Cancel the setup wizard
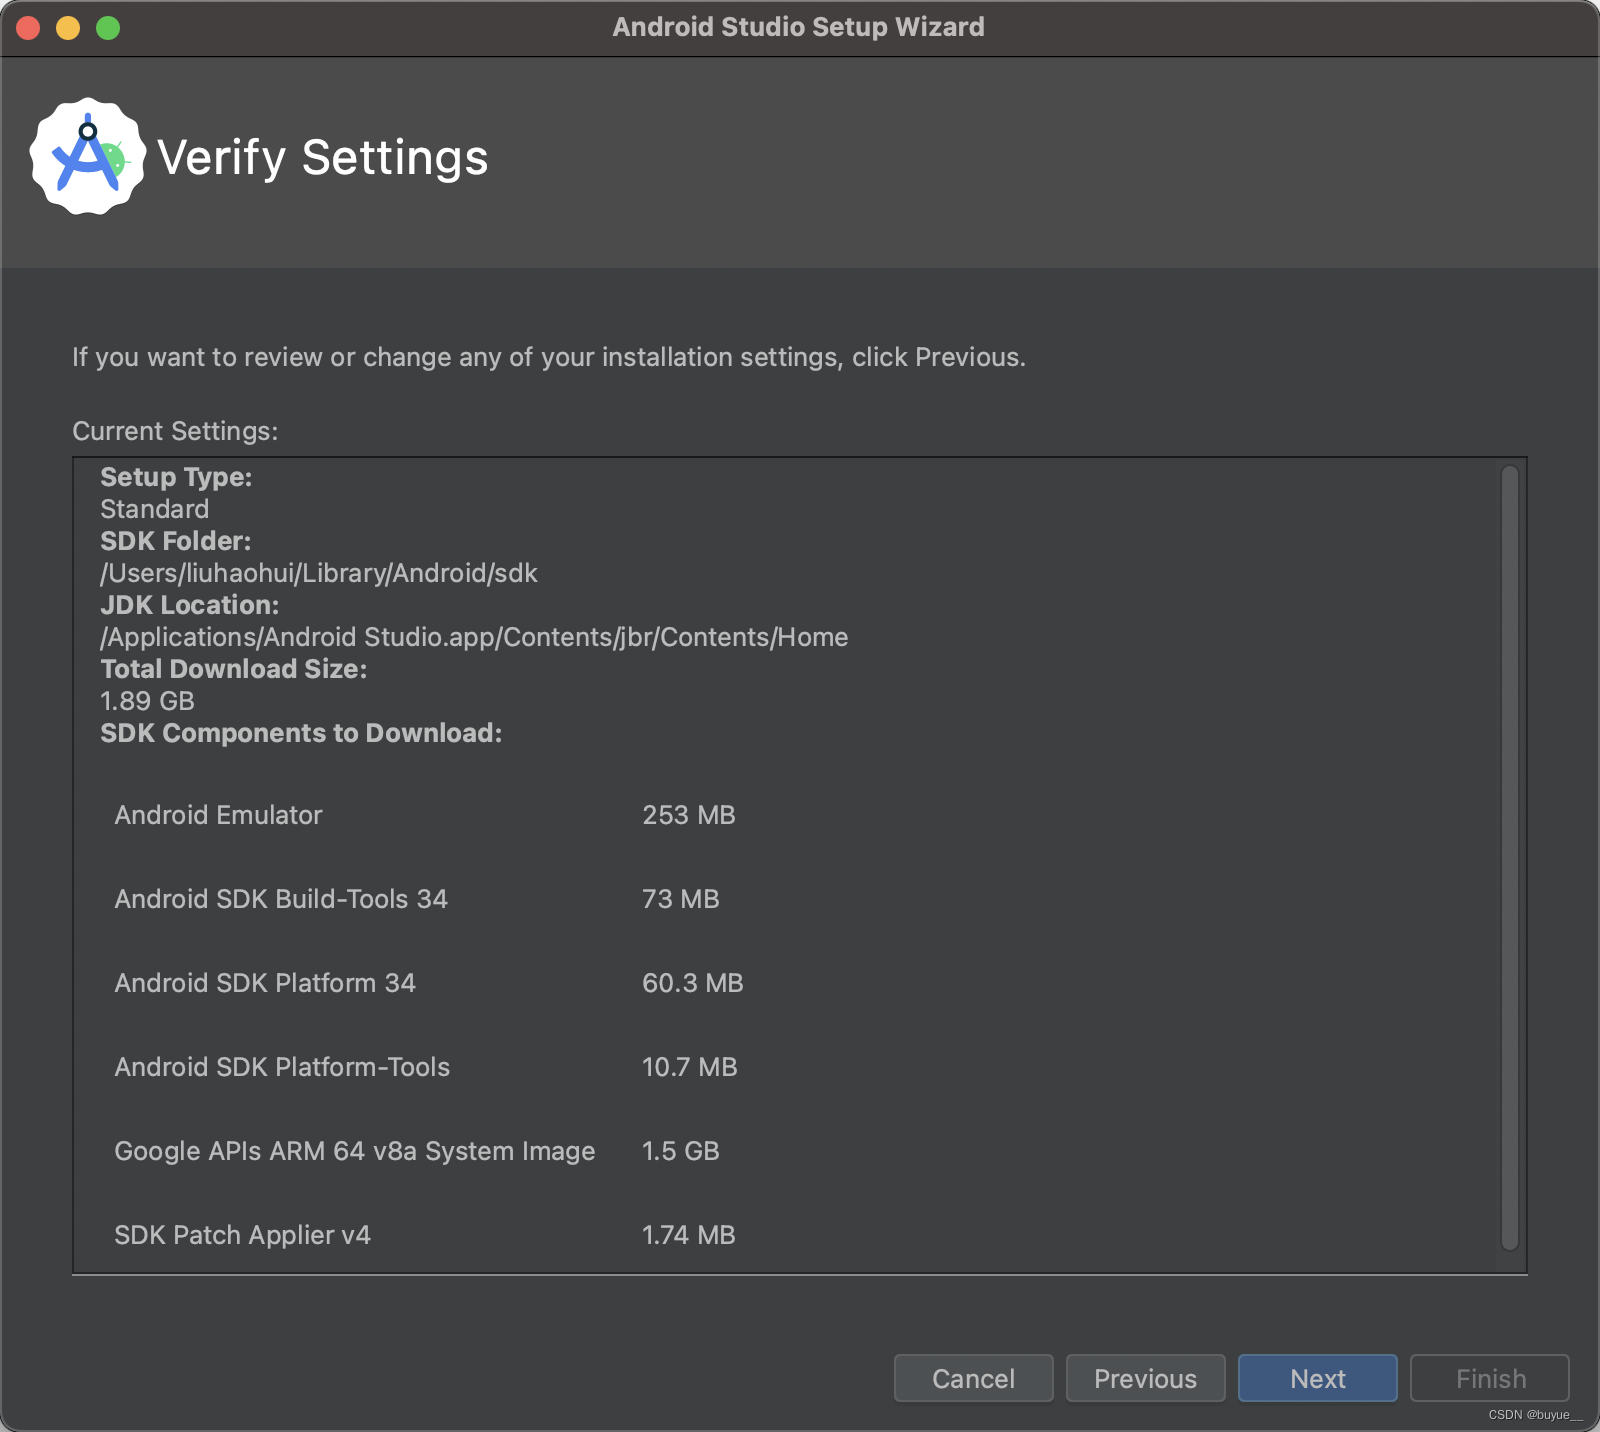Screen dimensions: 1600x1432 click(x=973, y=1378)
